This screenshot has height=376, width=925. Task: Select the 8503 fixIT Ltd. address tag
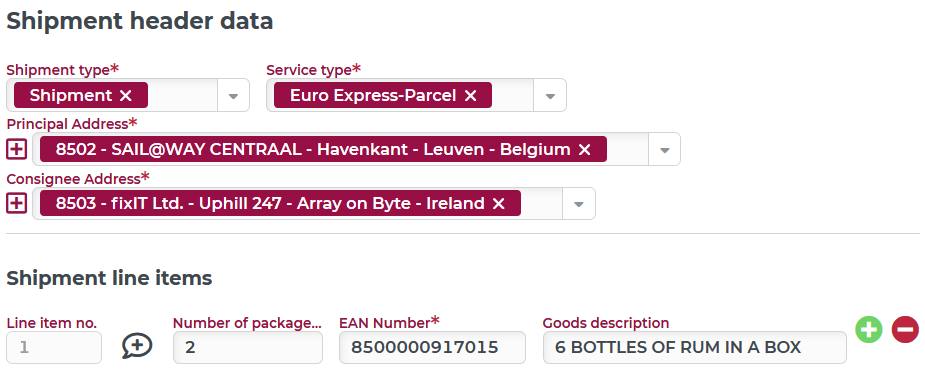270,204
